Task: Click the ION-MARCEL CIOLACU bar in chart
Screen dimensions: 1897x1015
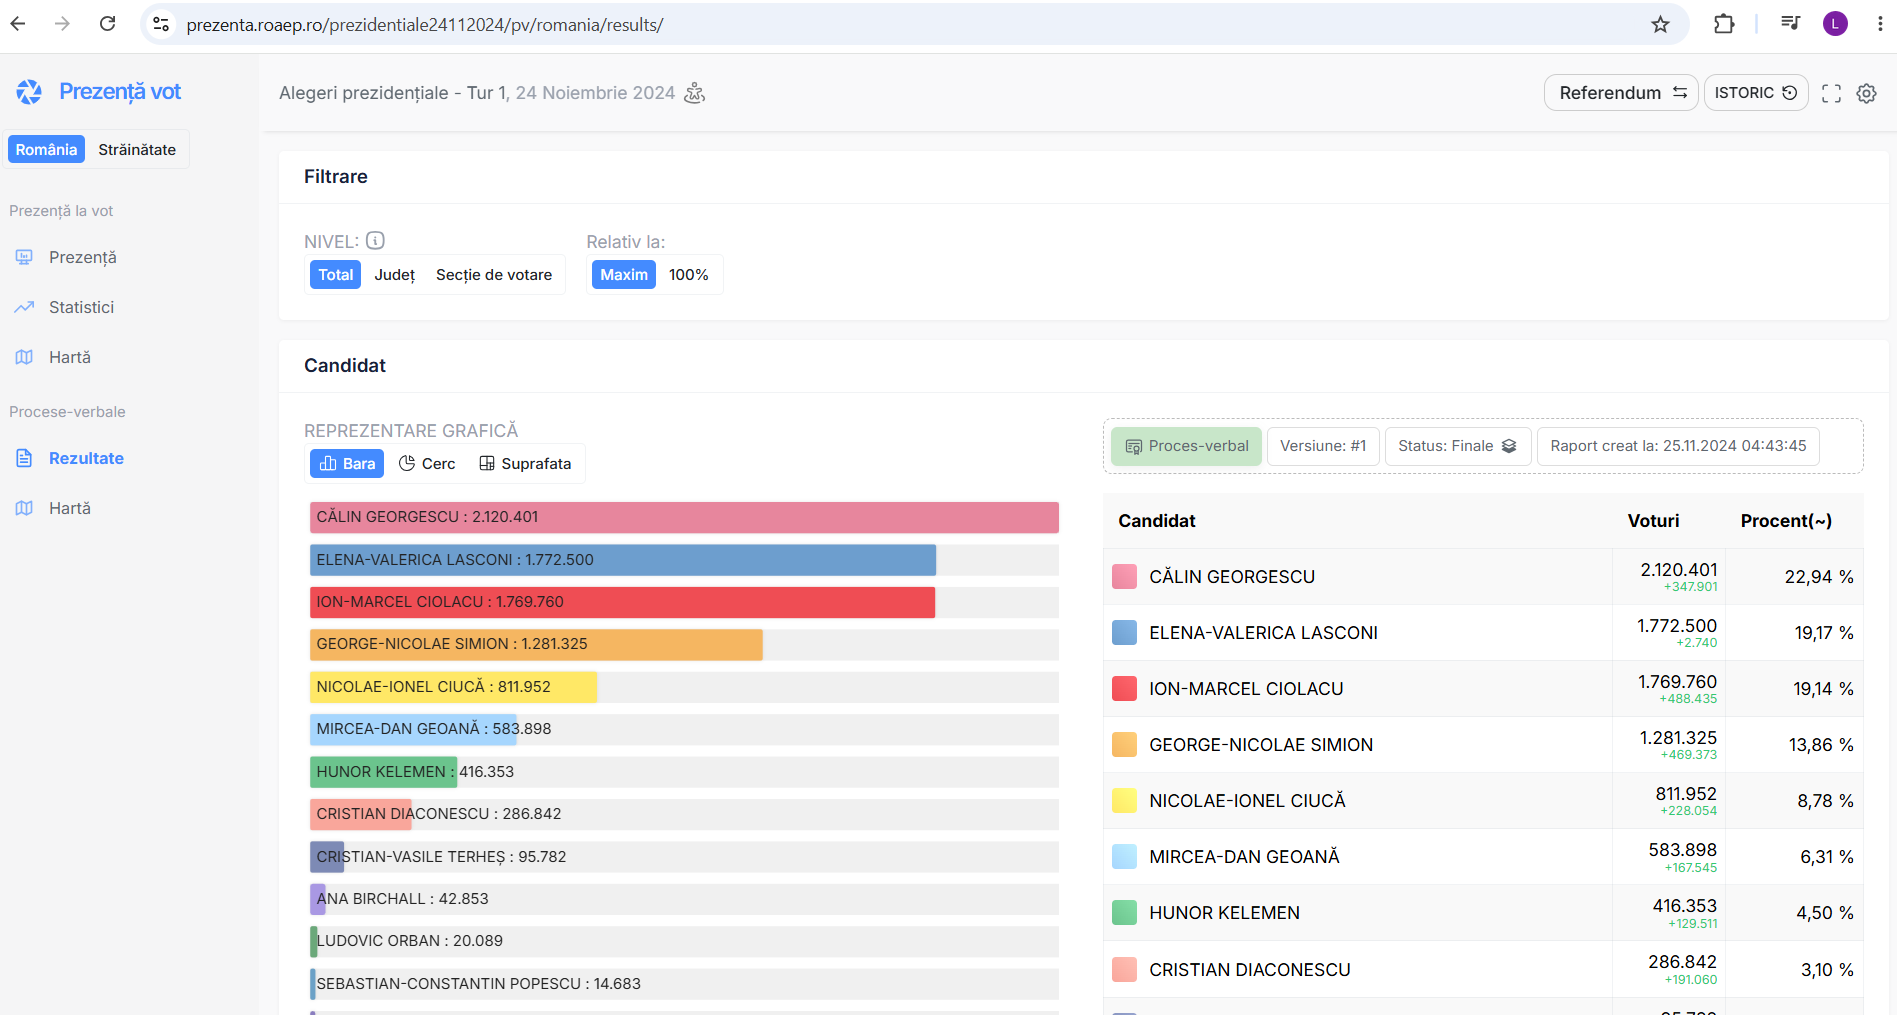Action: (x=622, y=602)
